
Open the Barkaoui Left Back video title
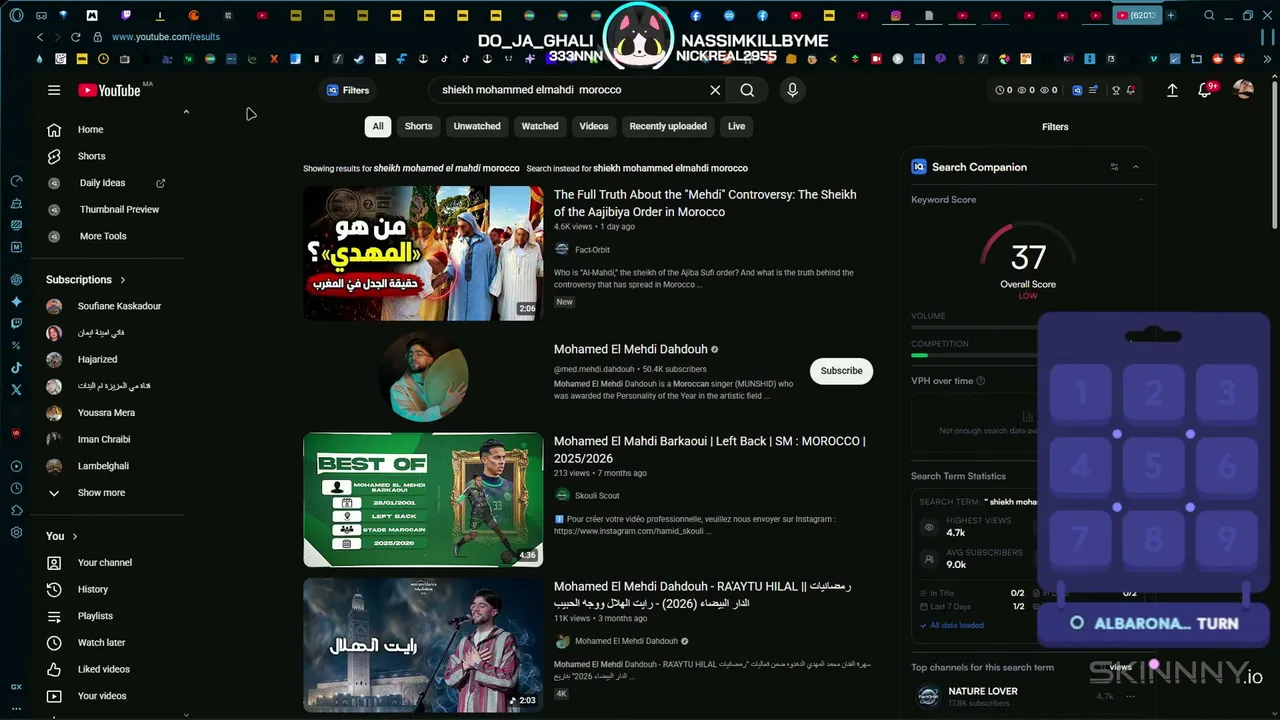tap(710, 449)
